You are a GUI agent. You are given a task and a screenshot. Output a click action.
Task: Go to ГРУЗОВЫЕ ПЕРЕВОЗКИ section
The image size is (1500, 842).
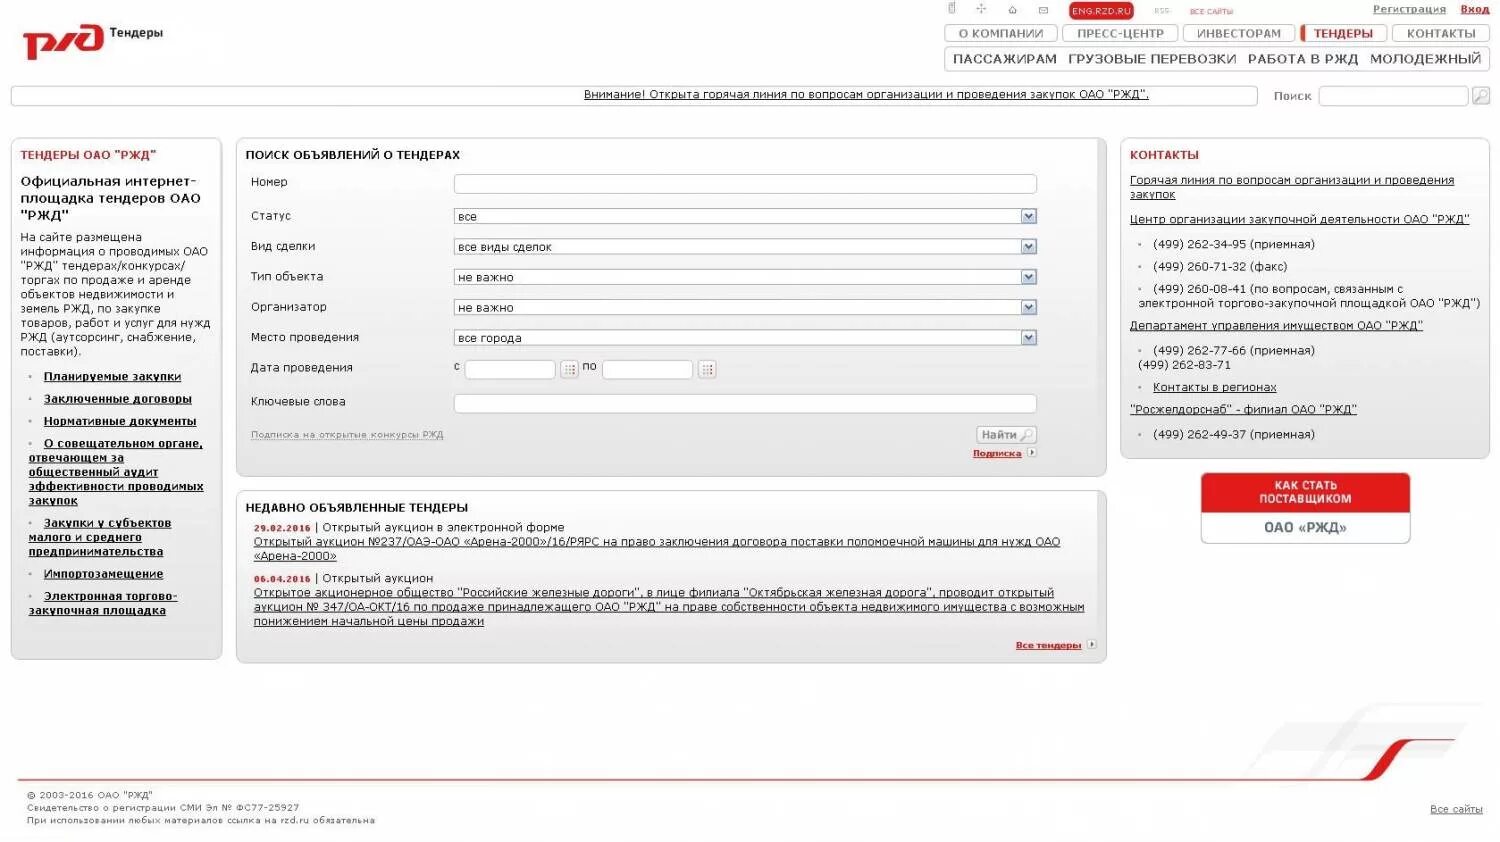click(1152, 59)
